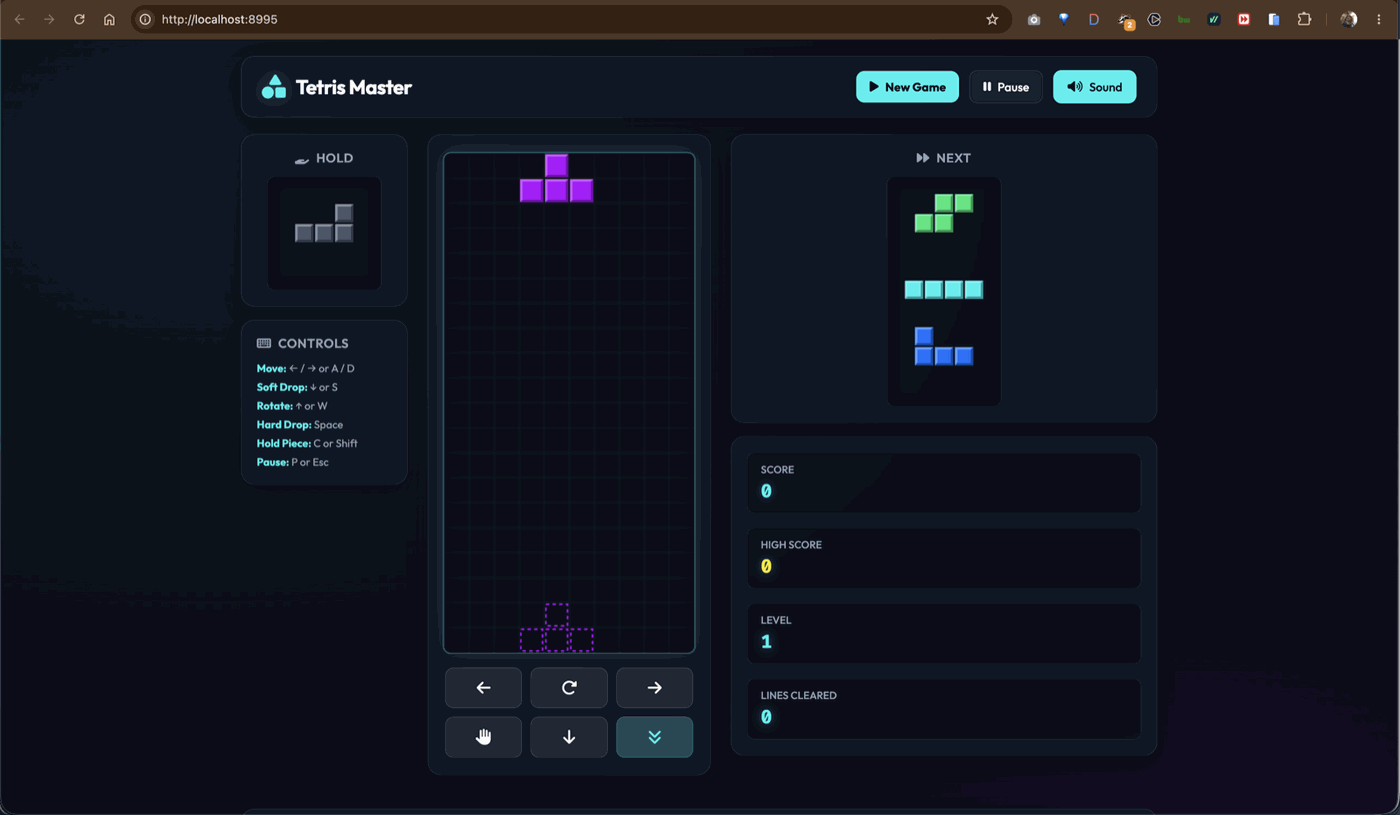Open the browser profile avatar
The height and width of the screenshot is (815, 1400).
click(x=1349, y=19)
